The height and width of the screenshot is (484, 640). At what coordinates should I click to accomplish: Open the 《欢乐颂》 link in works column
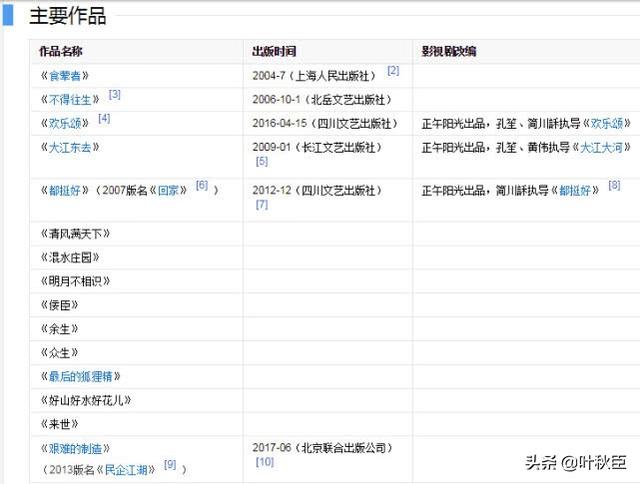[64, 123]
